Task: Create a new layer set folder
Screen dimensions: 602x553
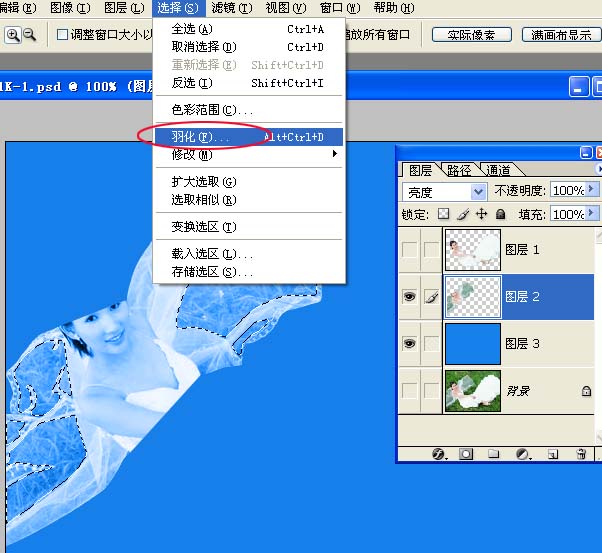Action: pyautogui.click(x=493, y=454)
